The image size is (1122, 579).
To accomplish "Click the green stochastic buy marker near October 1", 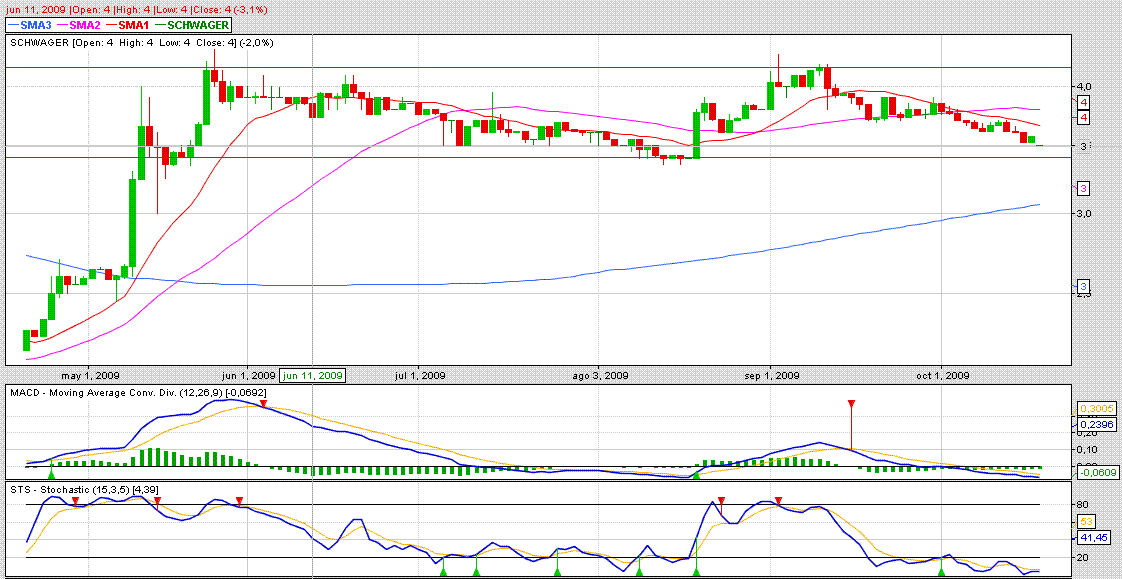I will coord(941,571).
